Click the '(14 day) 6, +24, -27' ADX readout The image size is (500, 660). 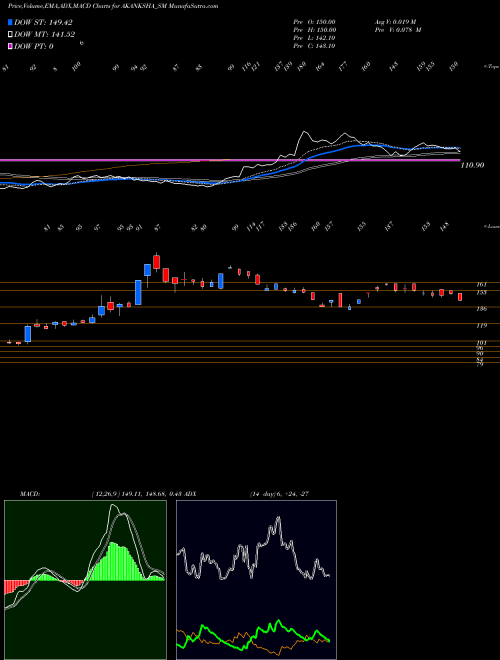coord(279,494)
